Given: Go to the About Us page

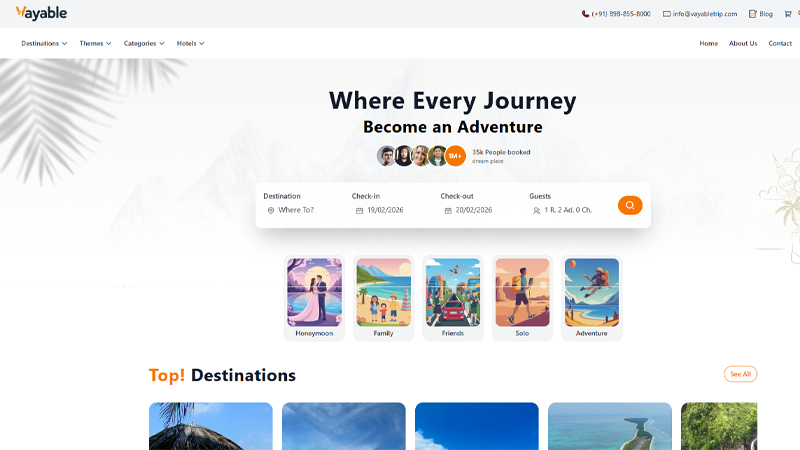Looking at the screenshot, I should pyautogui.click(x=743, y=43).
